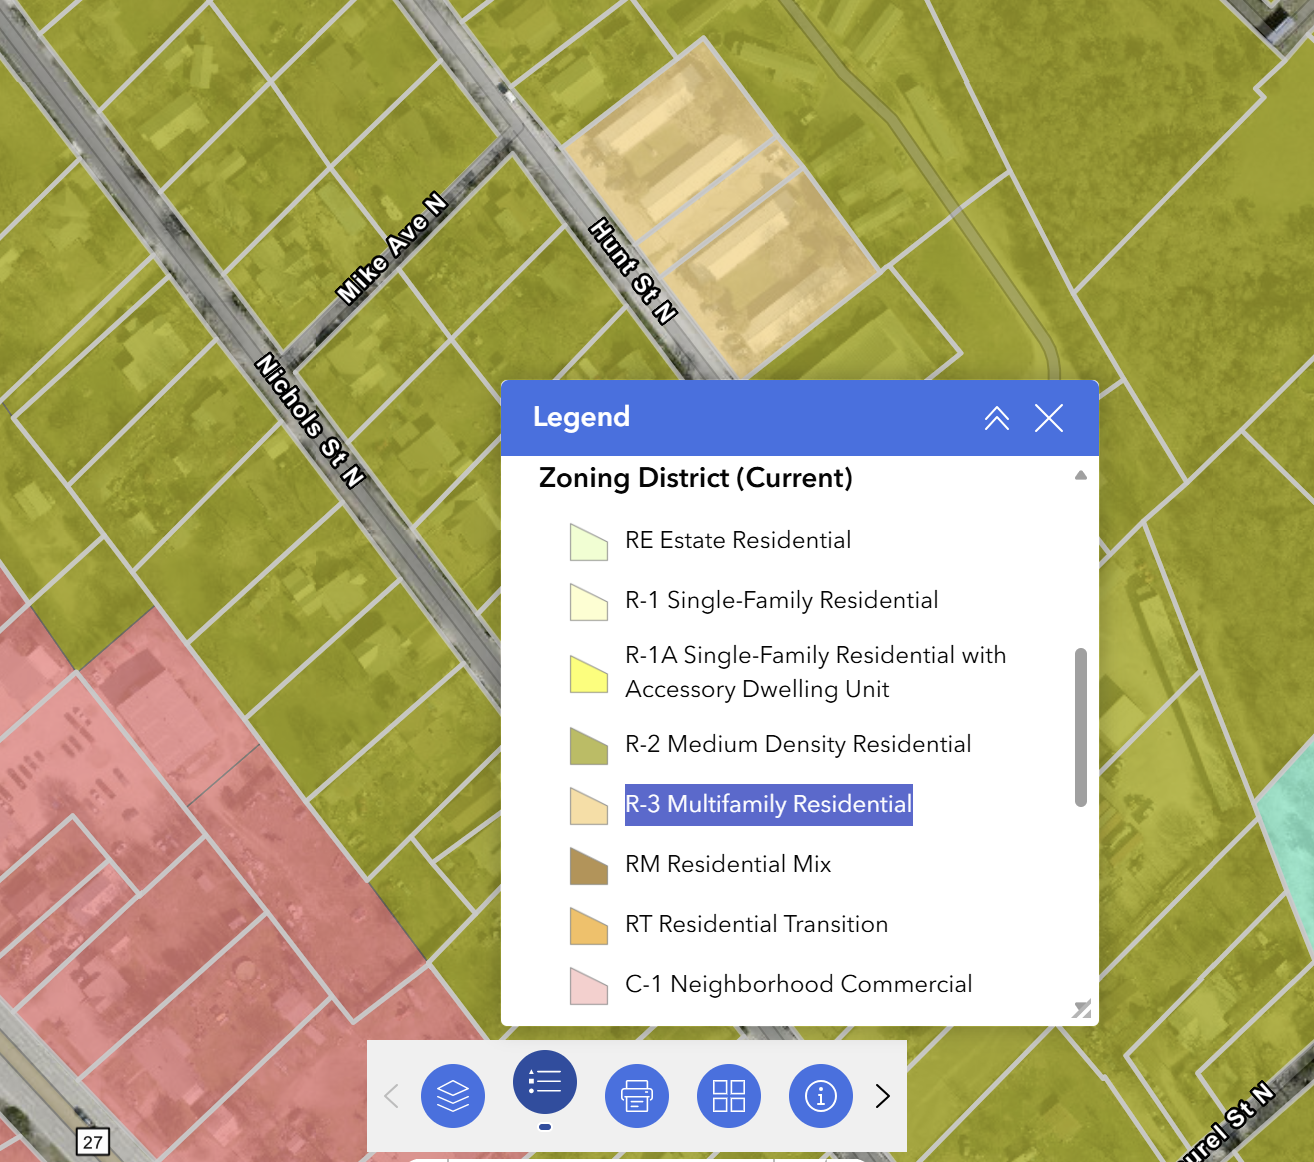Open the Print widget
Viewport: 1314px width, 1162px height.
click(637, 1096)
